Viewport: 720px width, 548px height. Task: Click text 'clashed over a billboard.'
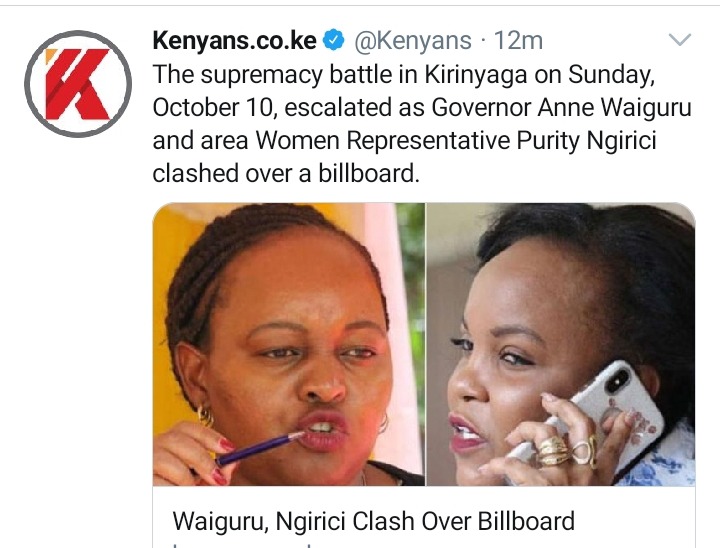pos(286,174)
